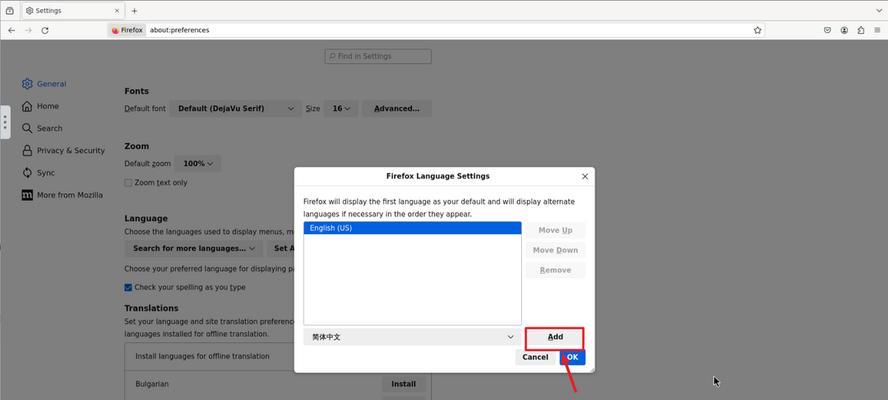
Task: Click the side panel handle with three dots
Action: (5, 122)
